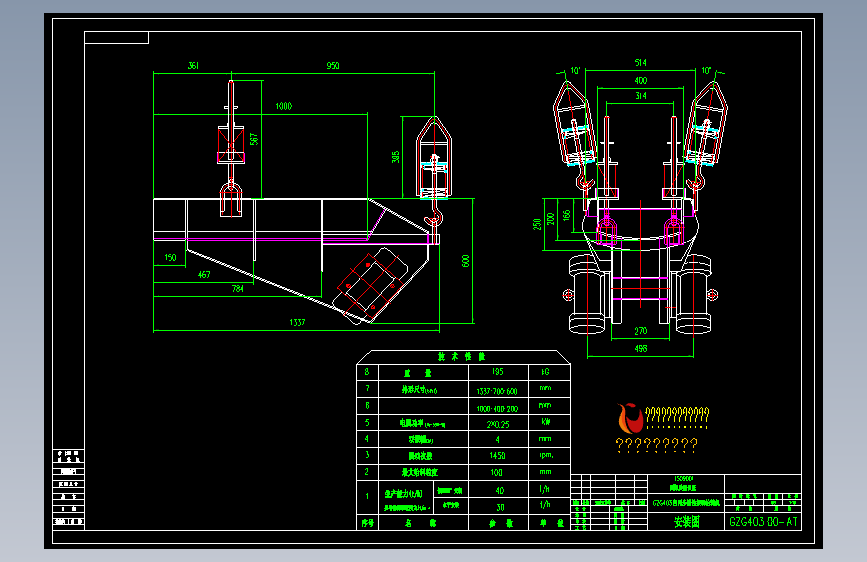Select the 314 dimension label
Image resolution: width=867 pixels, height=562 pixels.
point(641,96)
